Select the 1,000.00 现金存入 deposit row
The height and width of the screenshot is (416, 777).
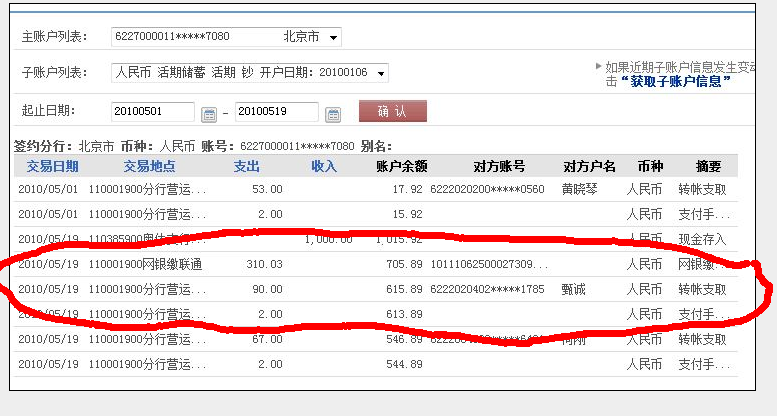coord(380,240)
